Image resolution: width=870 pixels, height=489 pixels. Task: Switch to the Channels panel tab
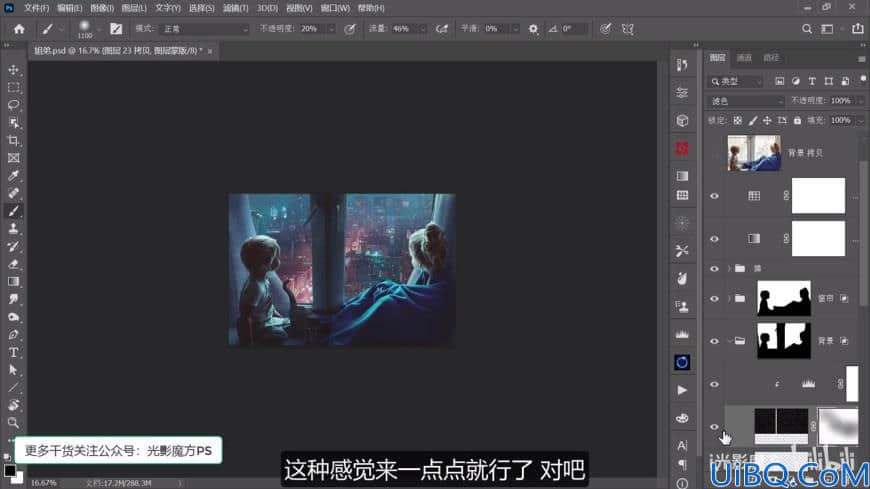744,58
